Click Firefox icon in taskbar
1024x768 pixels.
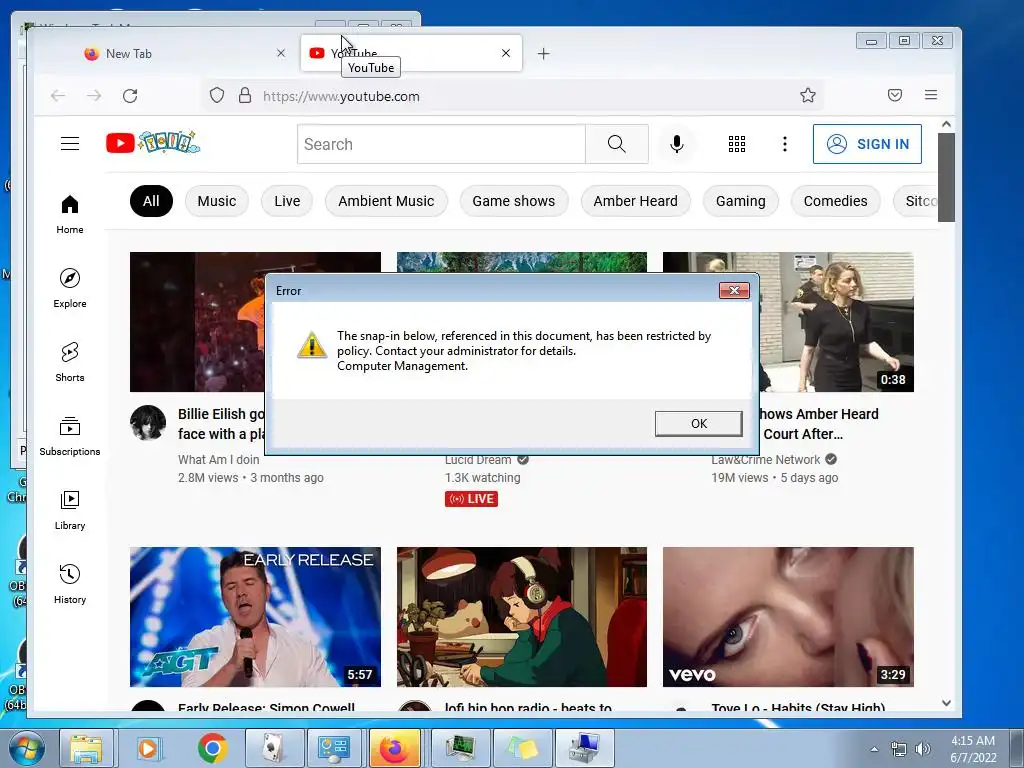(394, 748)
